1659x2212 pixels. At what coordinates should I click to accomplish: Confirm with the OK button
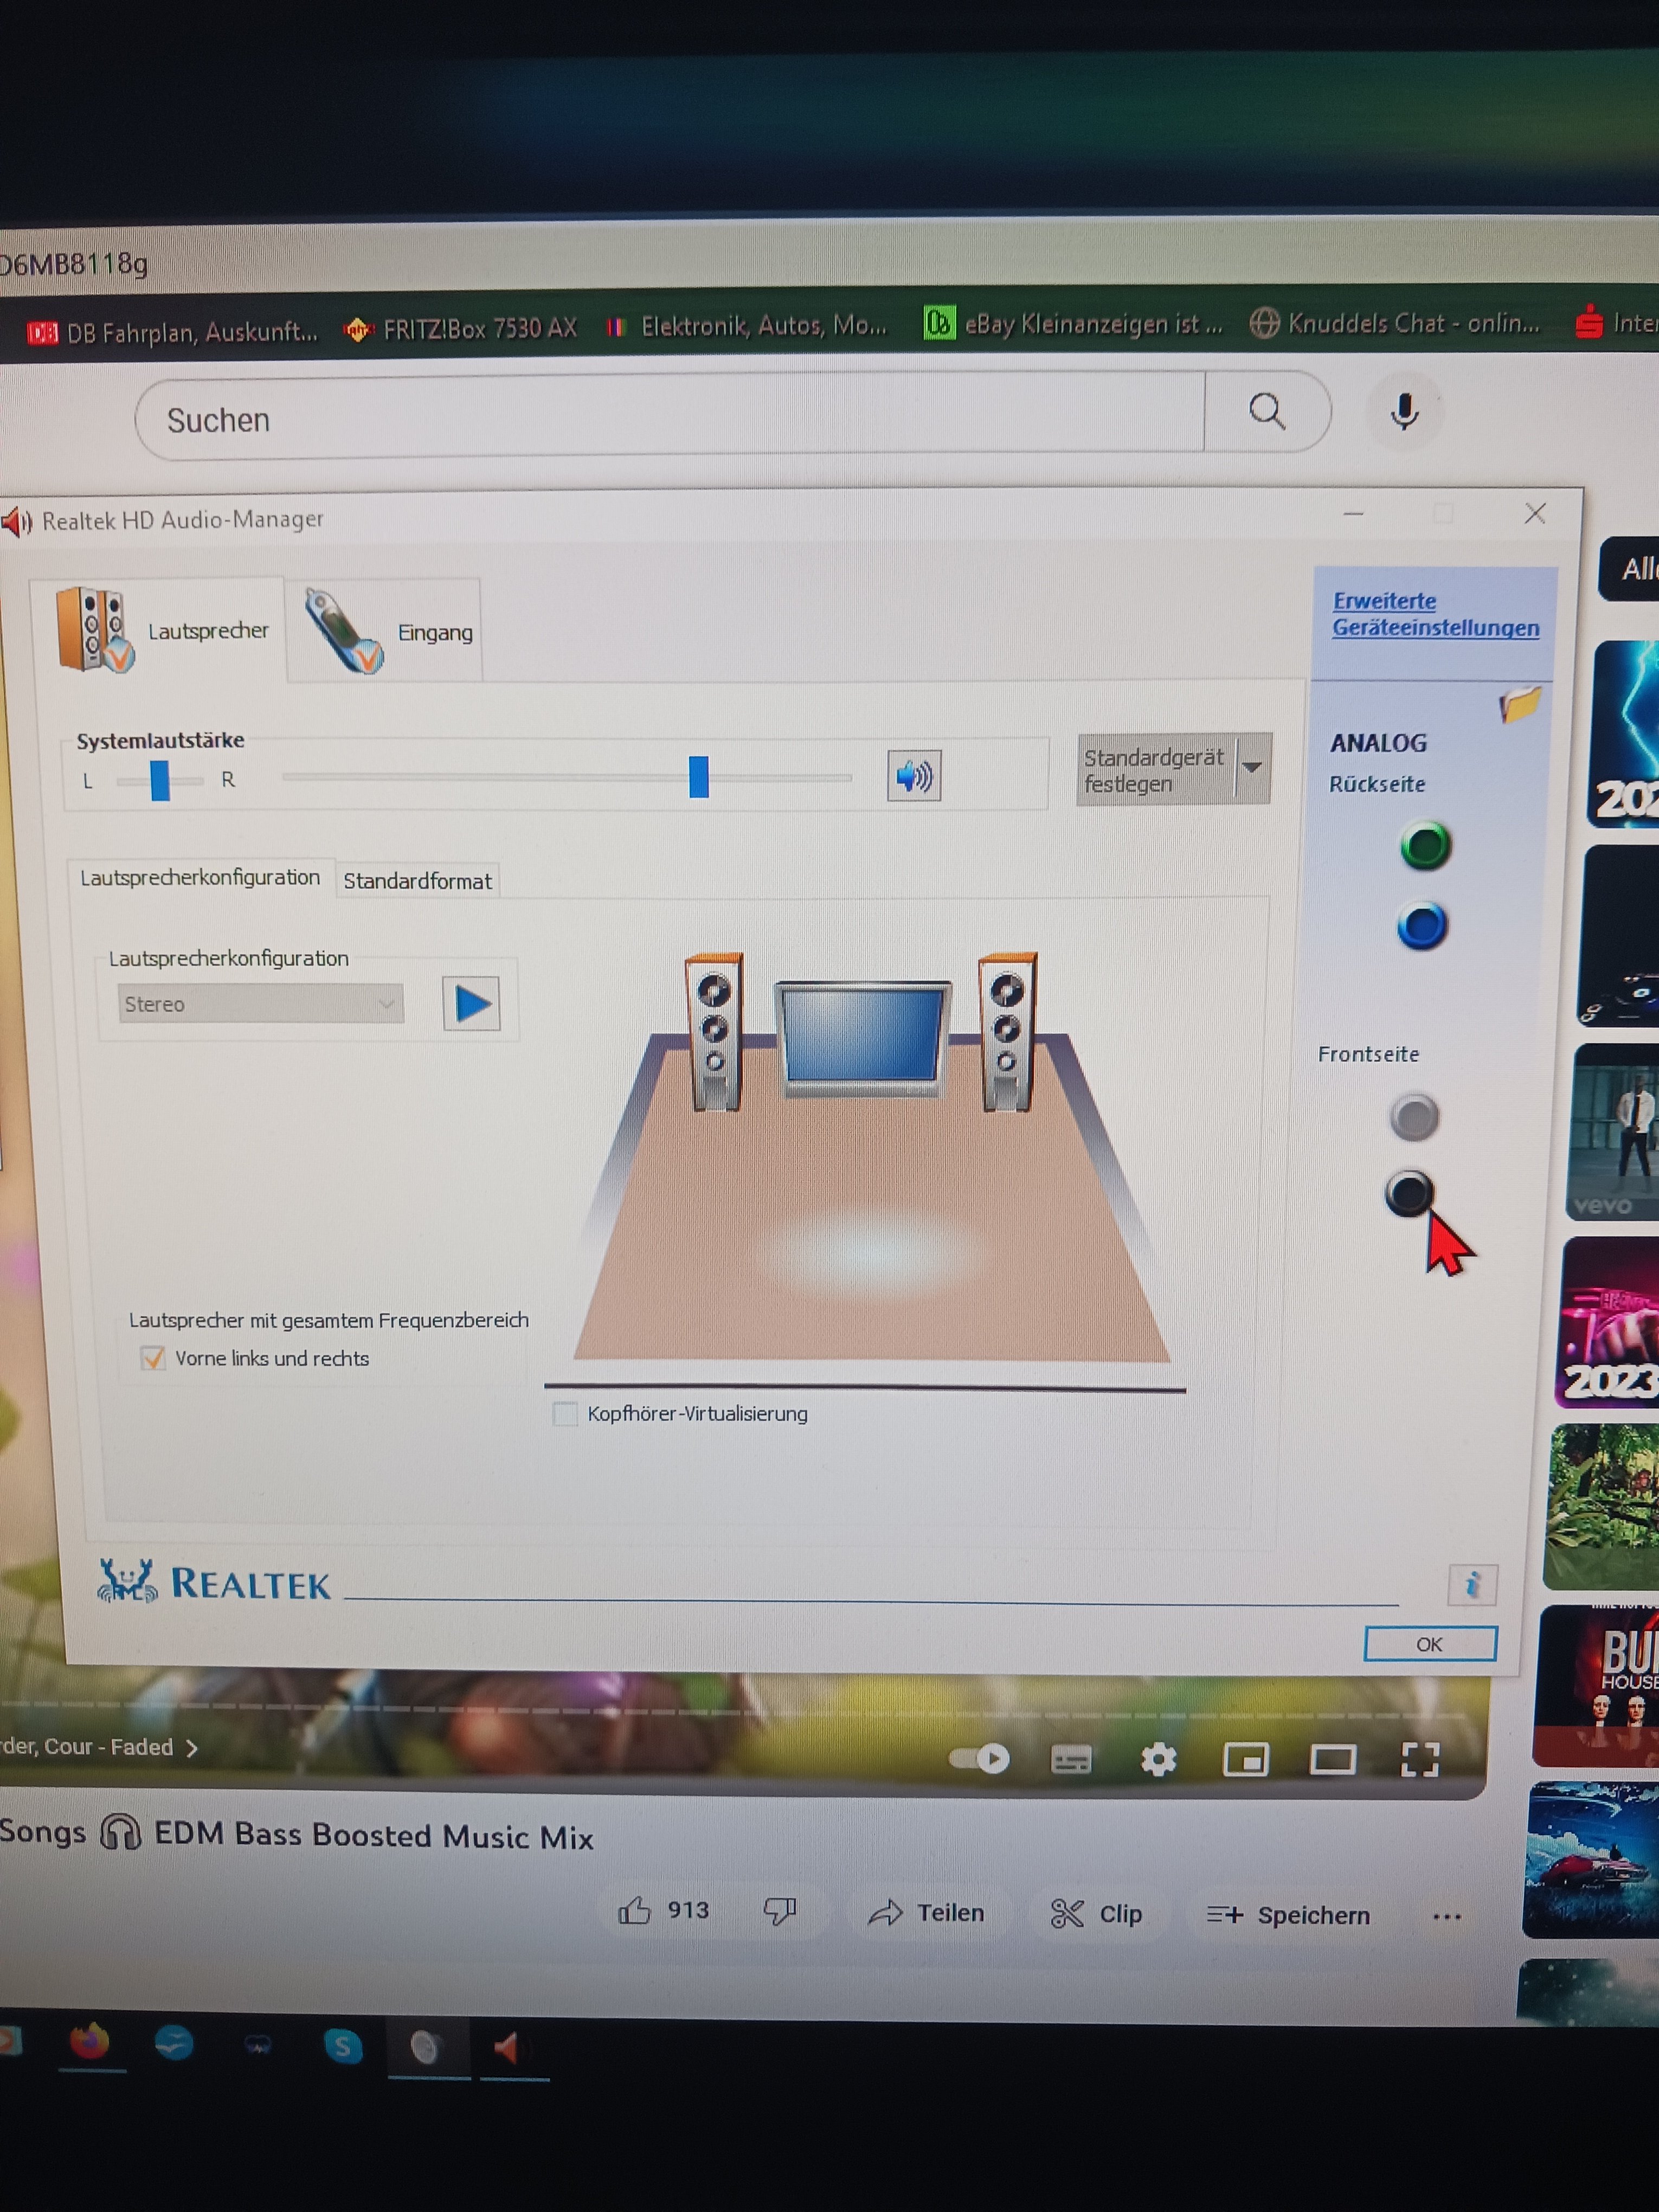coord(1429,1644)
